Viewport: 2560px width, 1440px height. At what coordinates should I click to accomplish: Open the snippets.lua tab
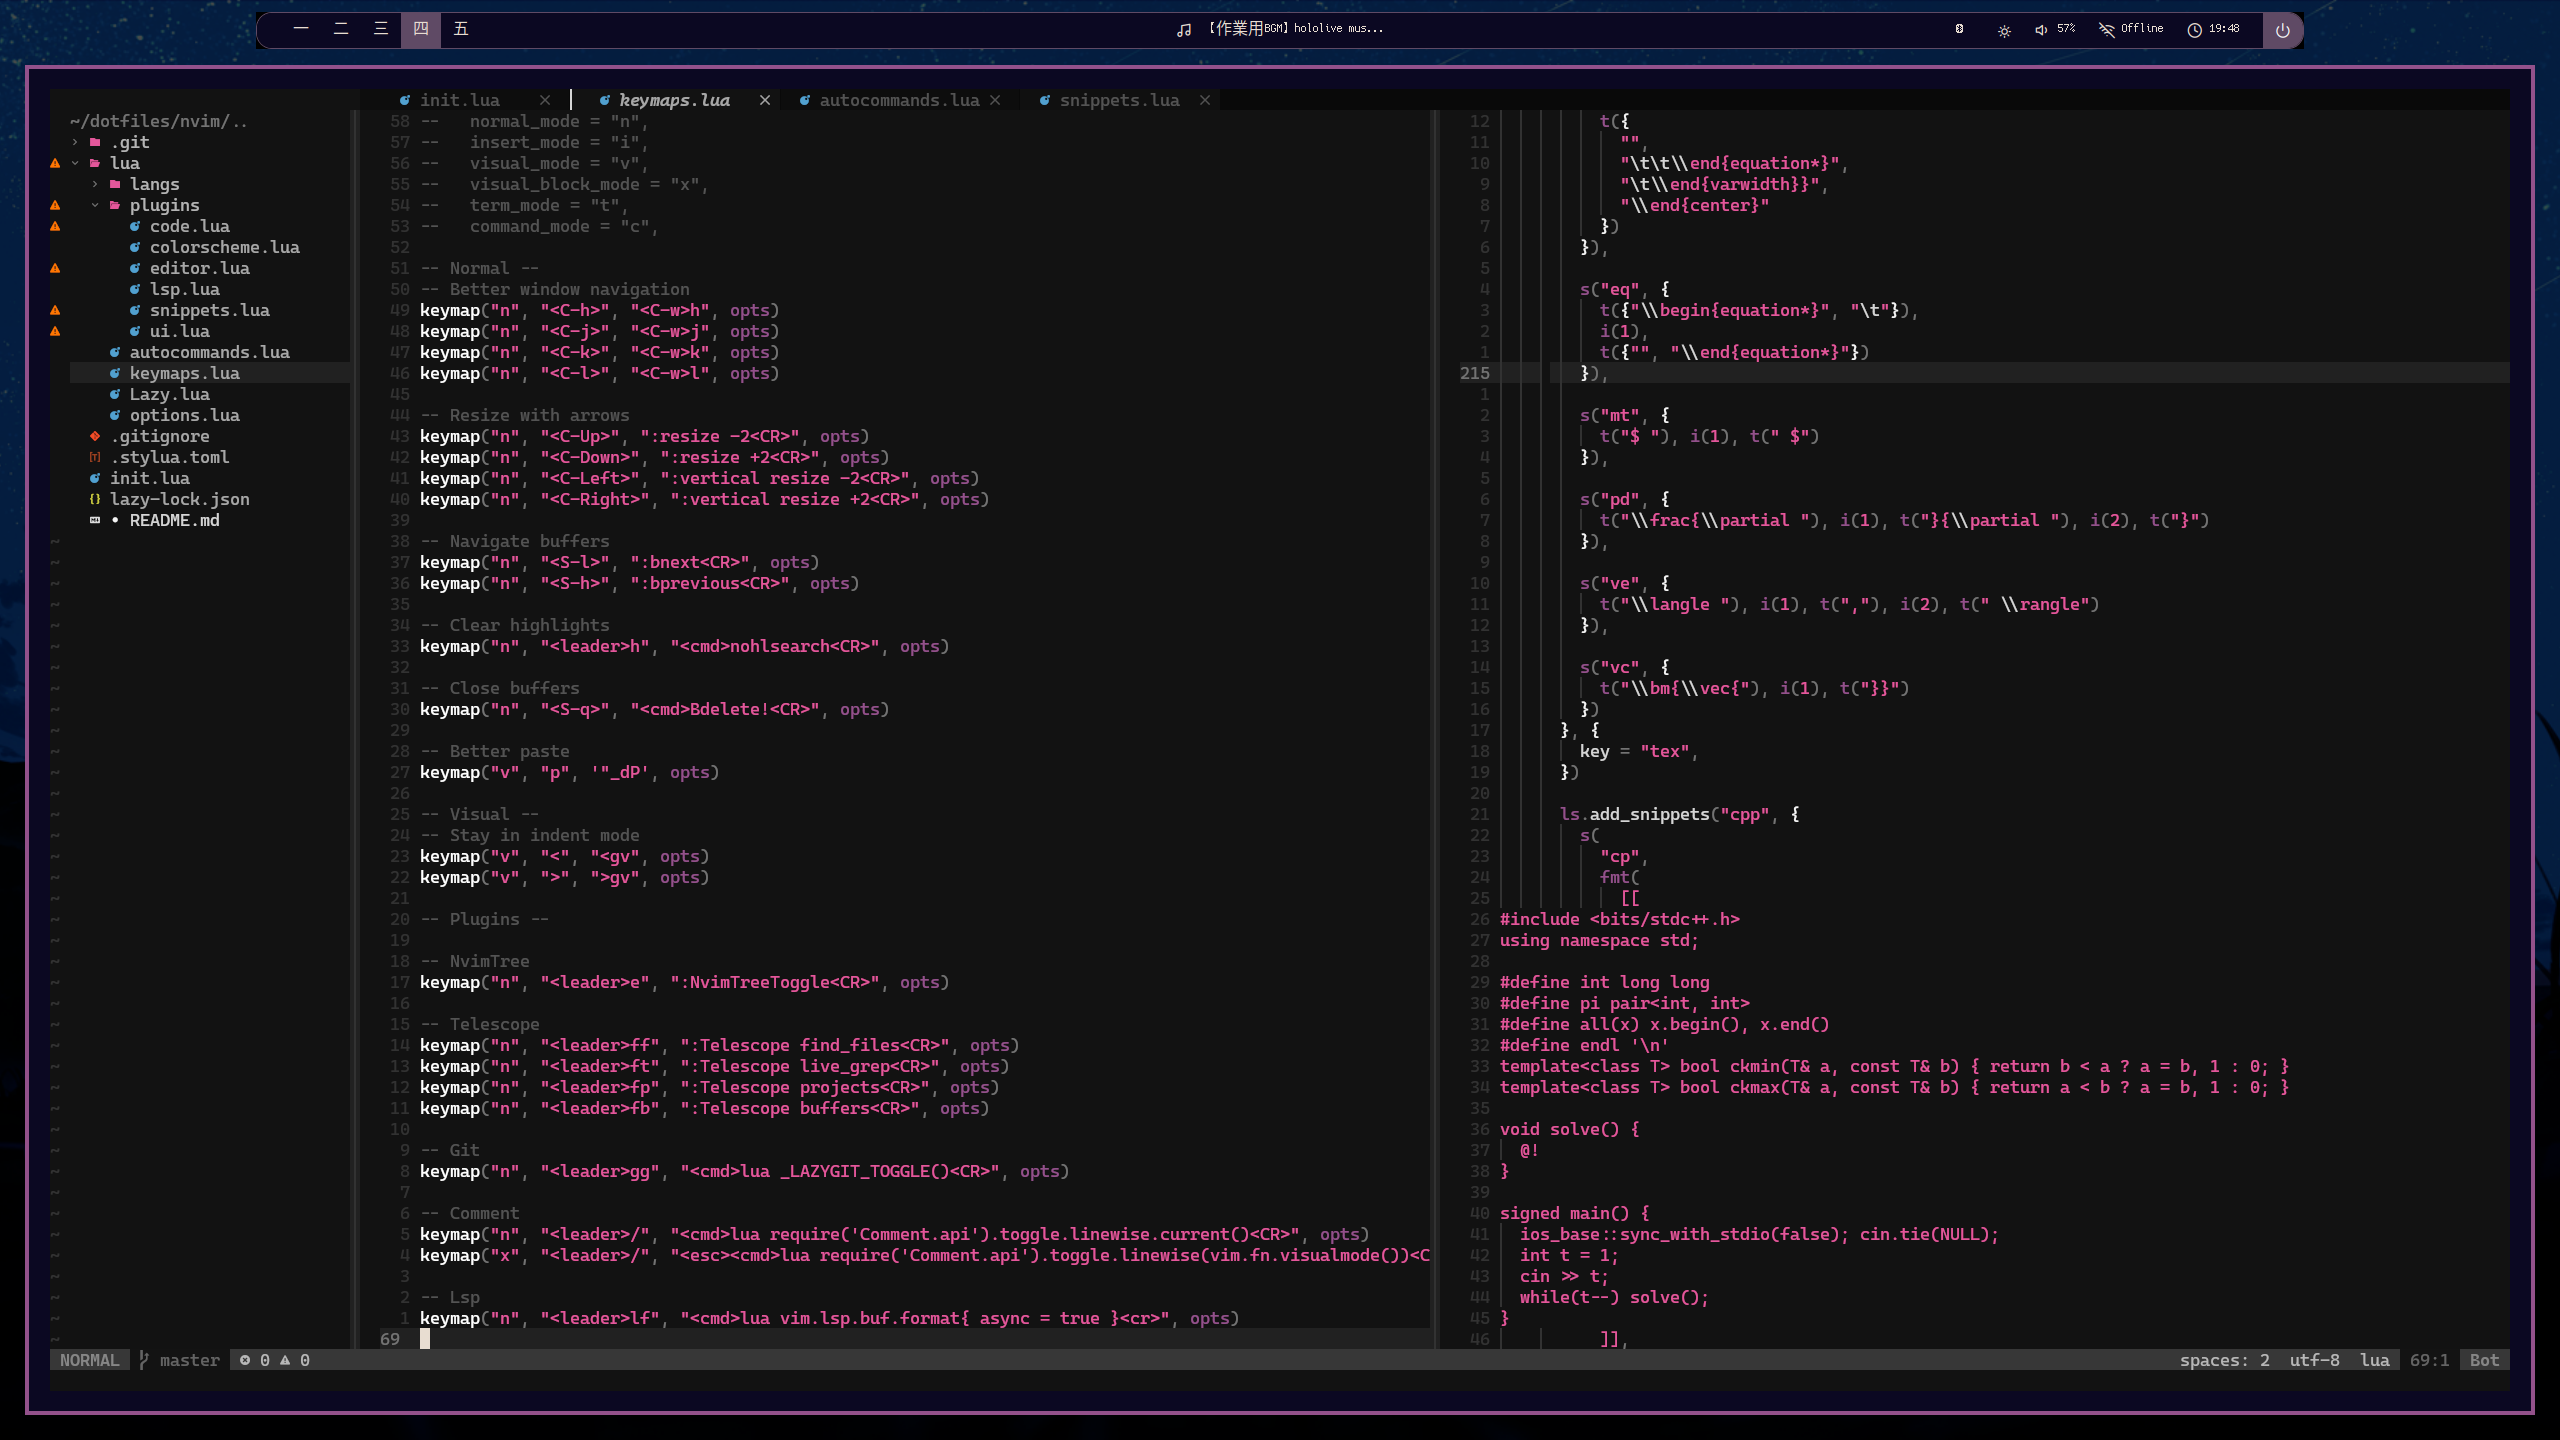1120,100
